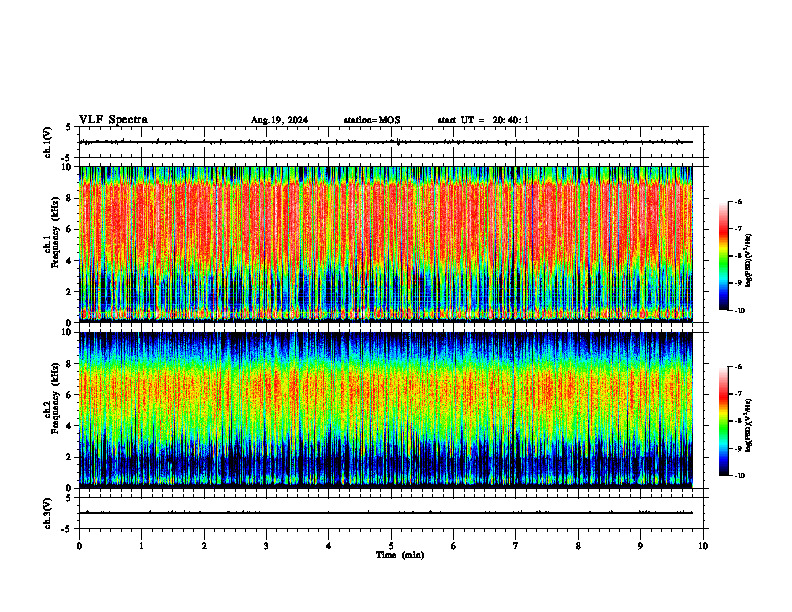The width and height of the screenshot is (792, 612).
Task: Click the "7" minute tick label
Action: point(516,546)
